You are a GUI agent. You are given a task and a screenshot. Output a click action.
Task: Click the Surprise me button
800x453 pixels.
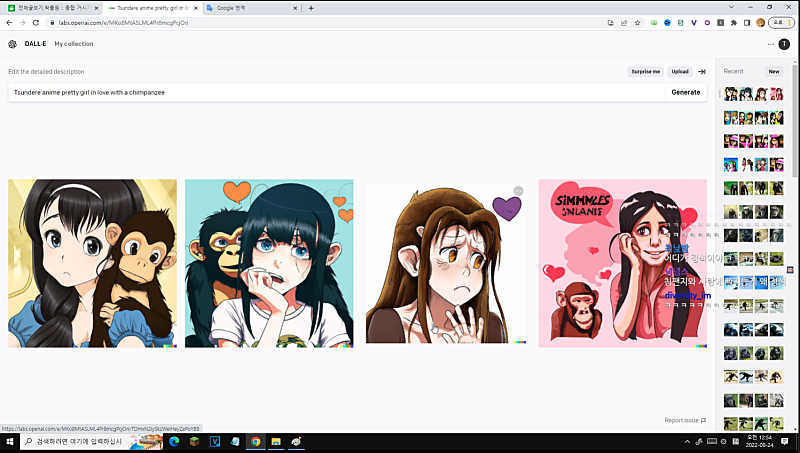(x=645, y=72)
